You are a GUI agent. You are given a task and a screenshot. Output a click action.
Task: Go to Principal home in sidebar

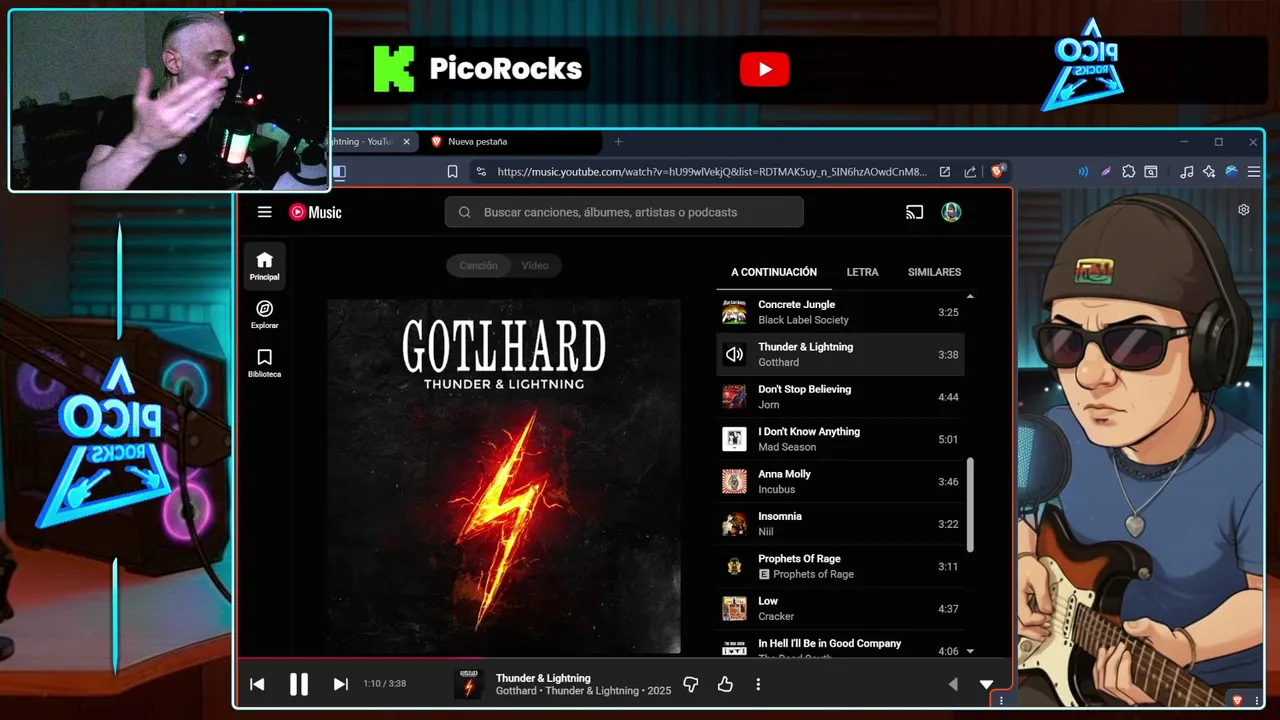click(x=264, y=266)
